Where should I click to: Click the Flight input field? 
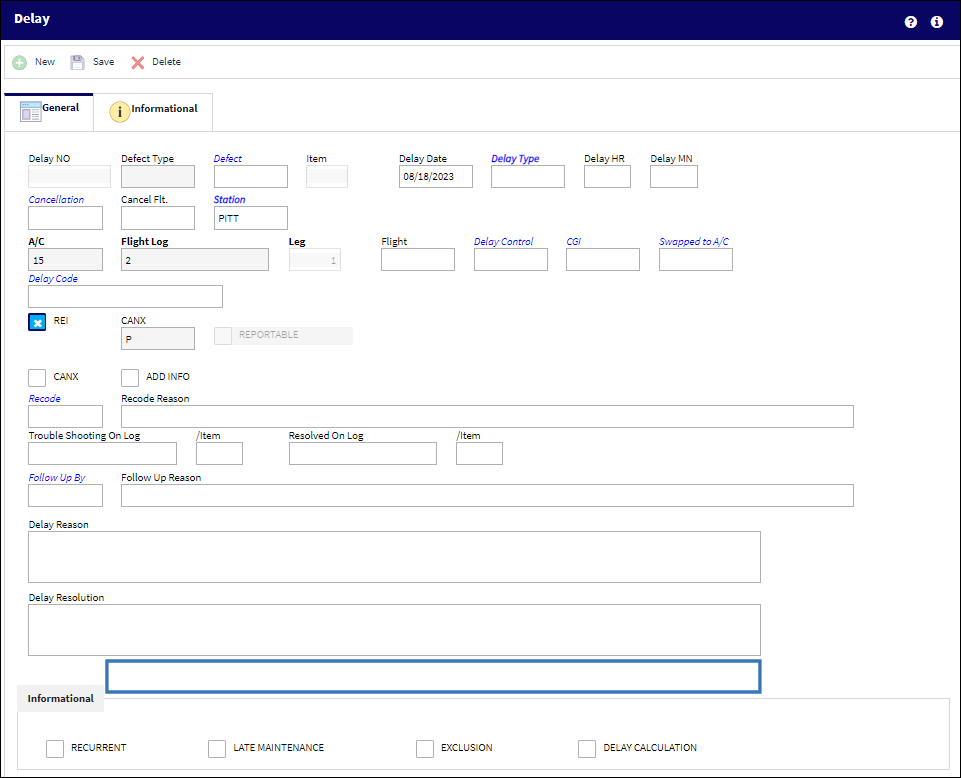point(418,260)
